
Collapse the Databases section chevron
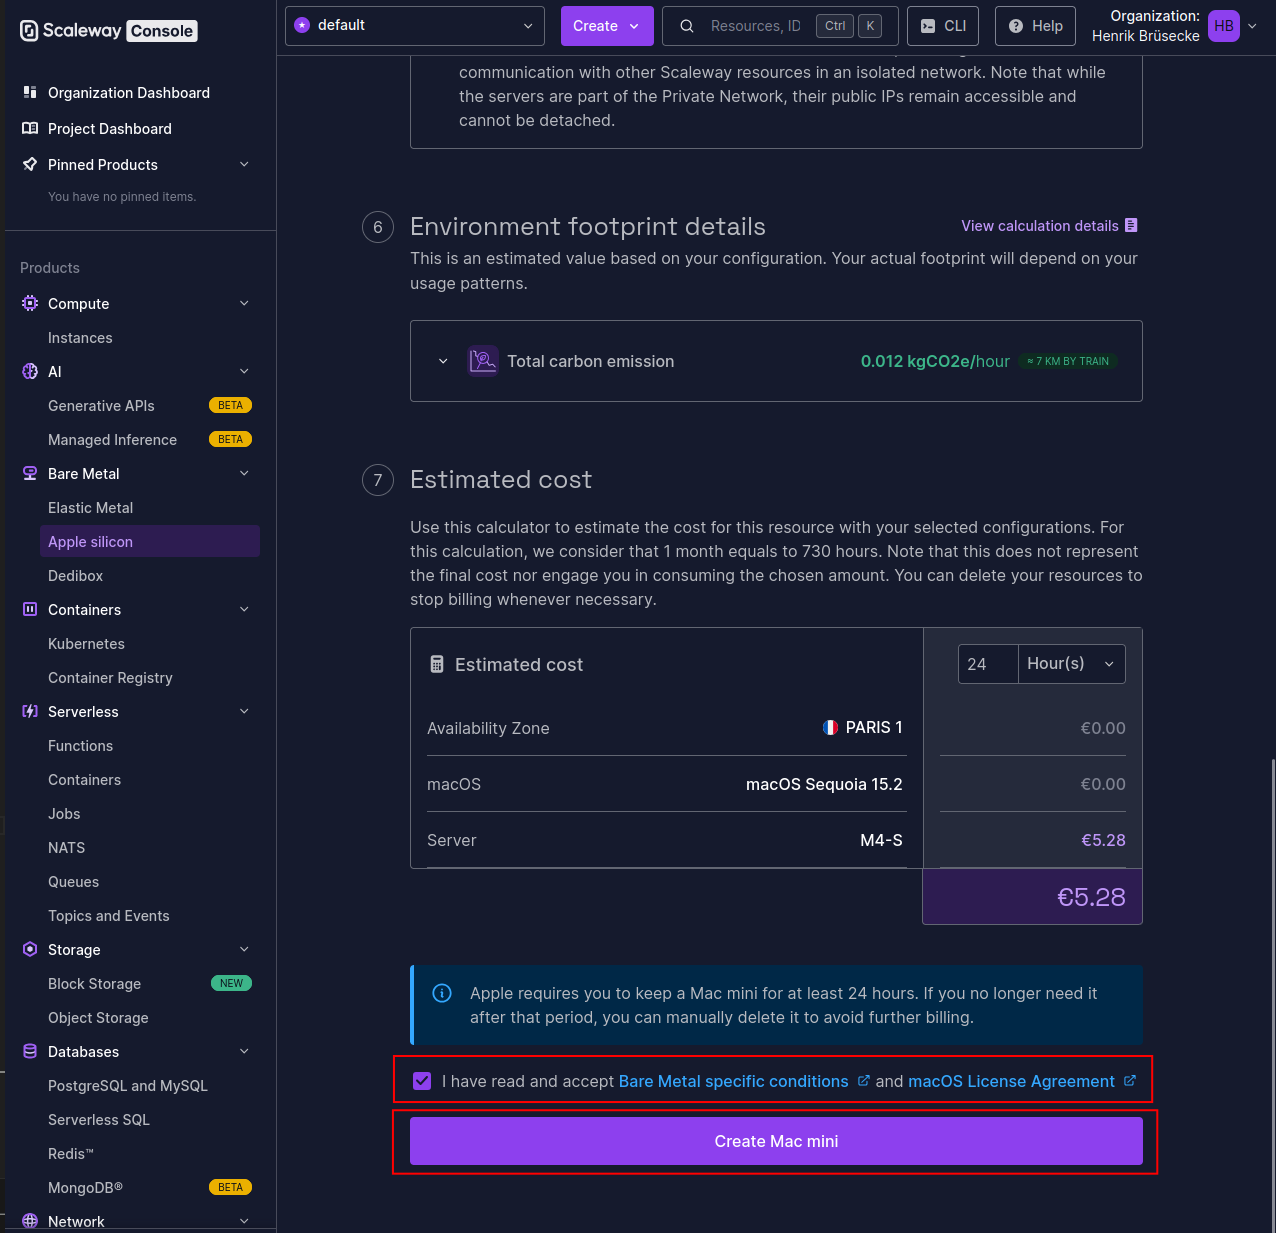click(244, 1051)
